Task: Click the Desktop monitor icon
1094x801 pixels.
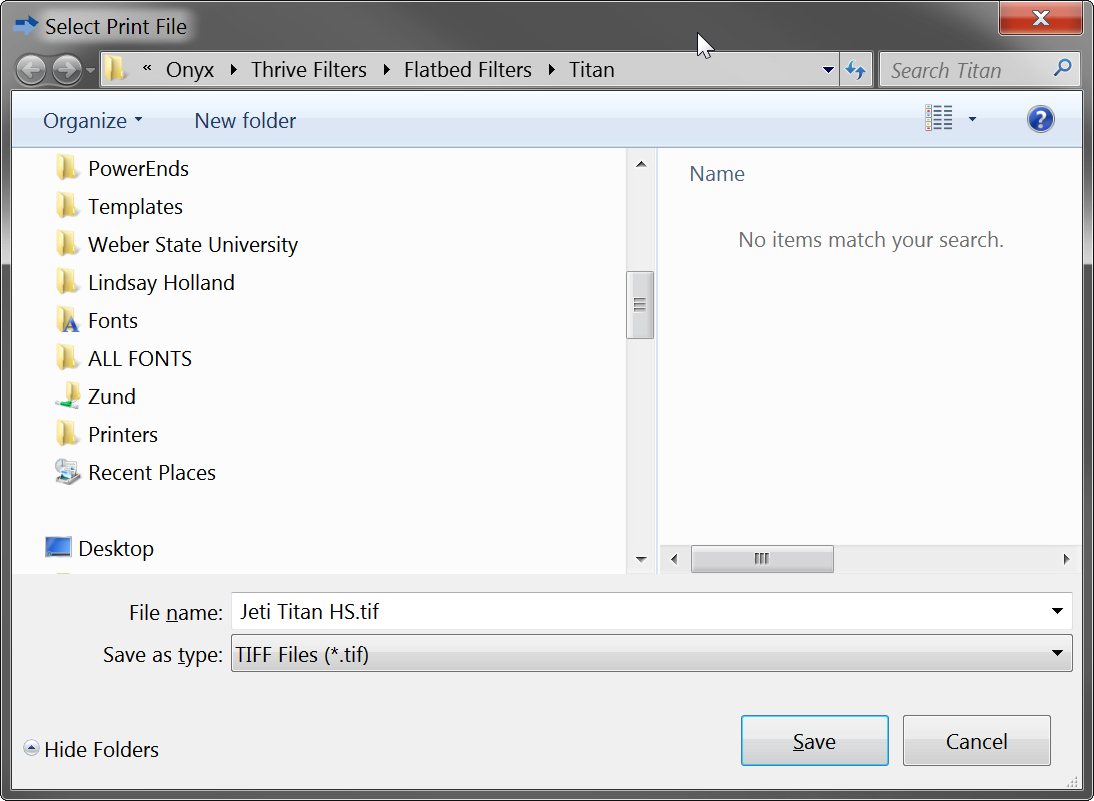Action: (x=58, y=547)
